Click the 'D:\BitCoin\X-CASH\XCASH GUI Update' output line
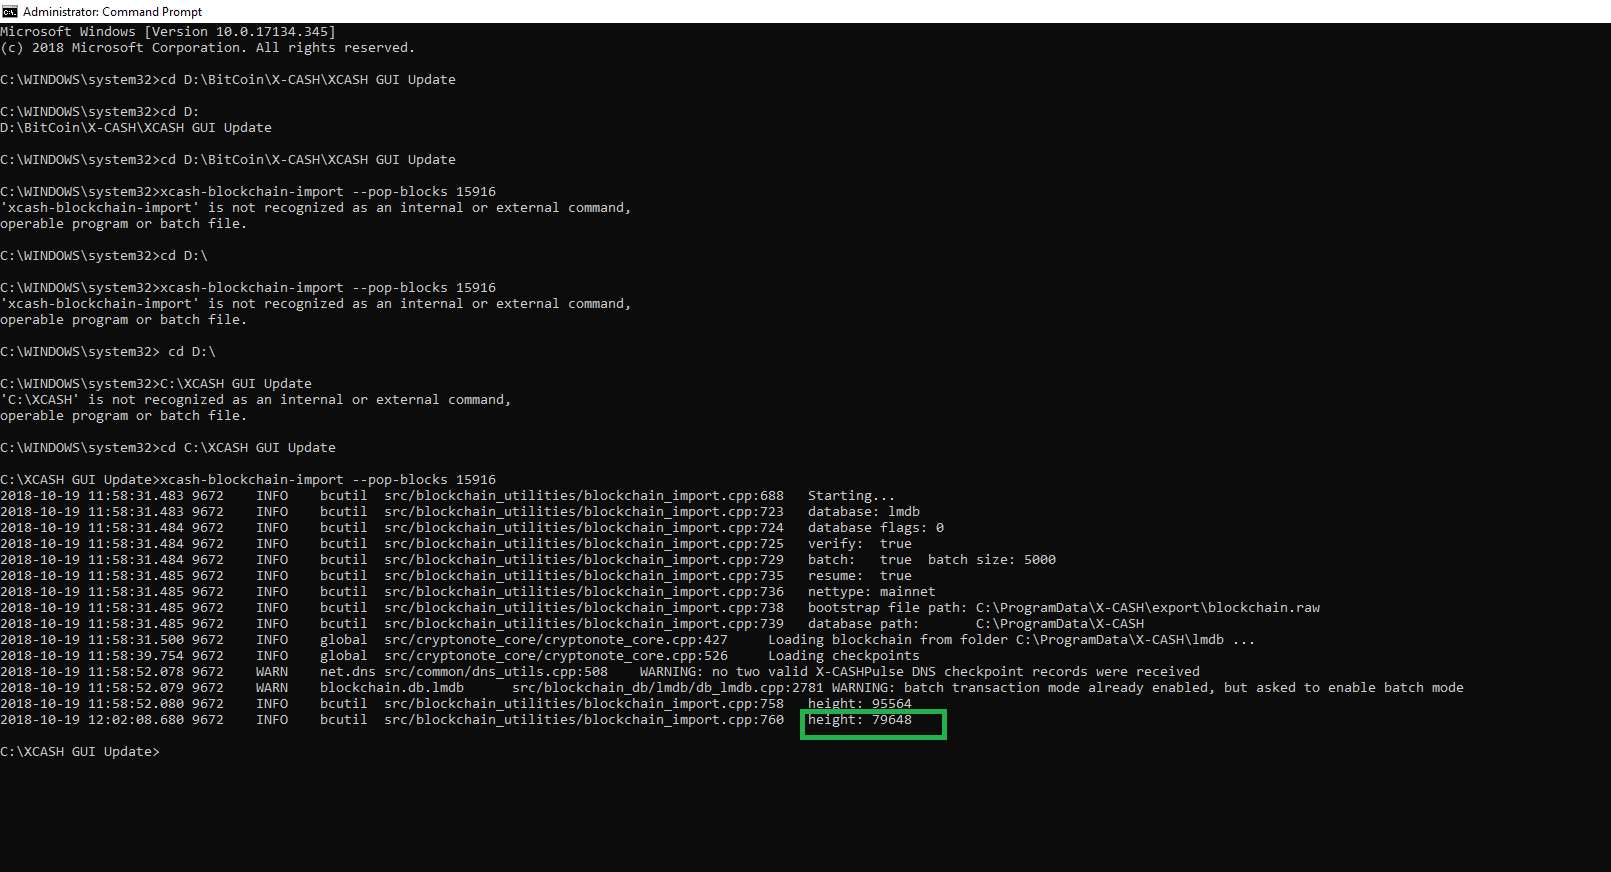 point(136,128)
